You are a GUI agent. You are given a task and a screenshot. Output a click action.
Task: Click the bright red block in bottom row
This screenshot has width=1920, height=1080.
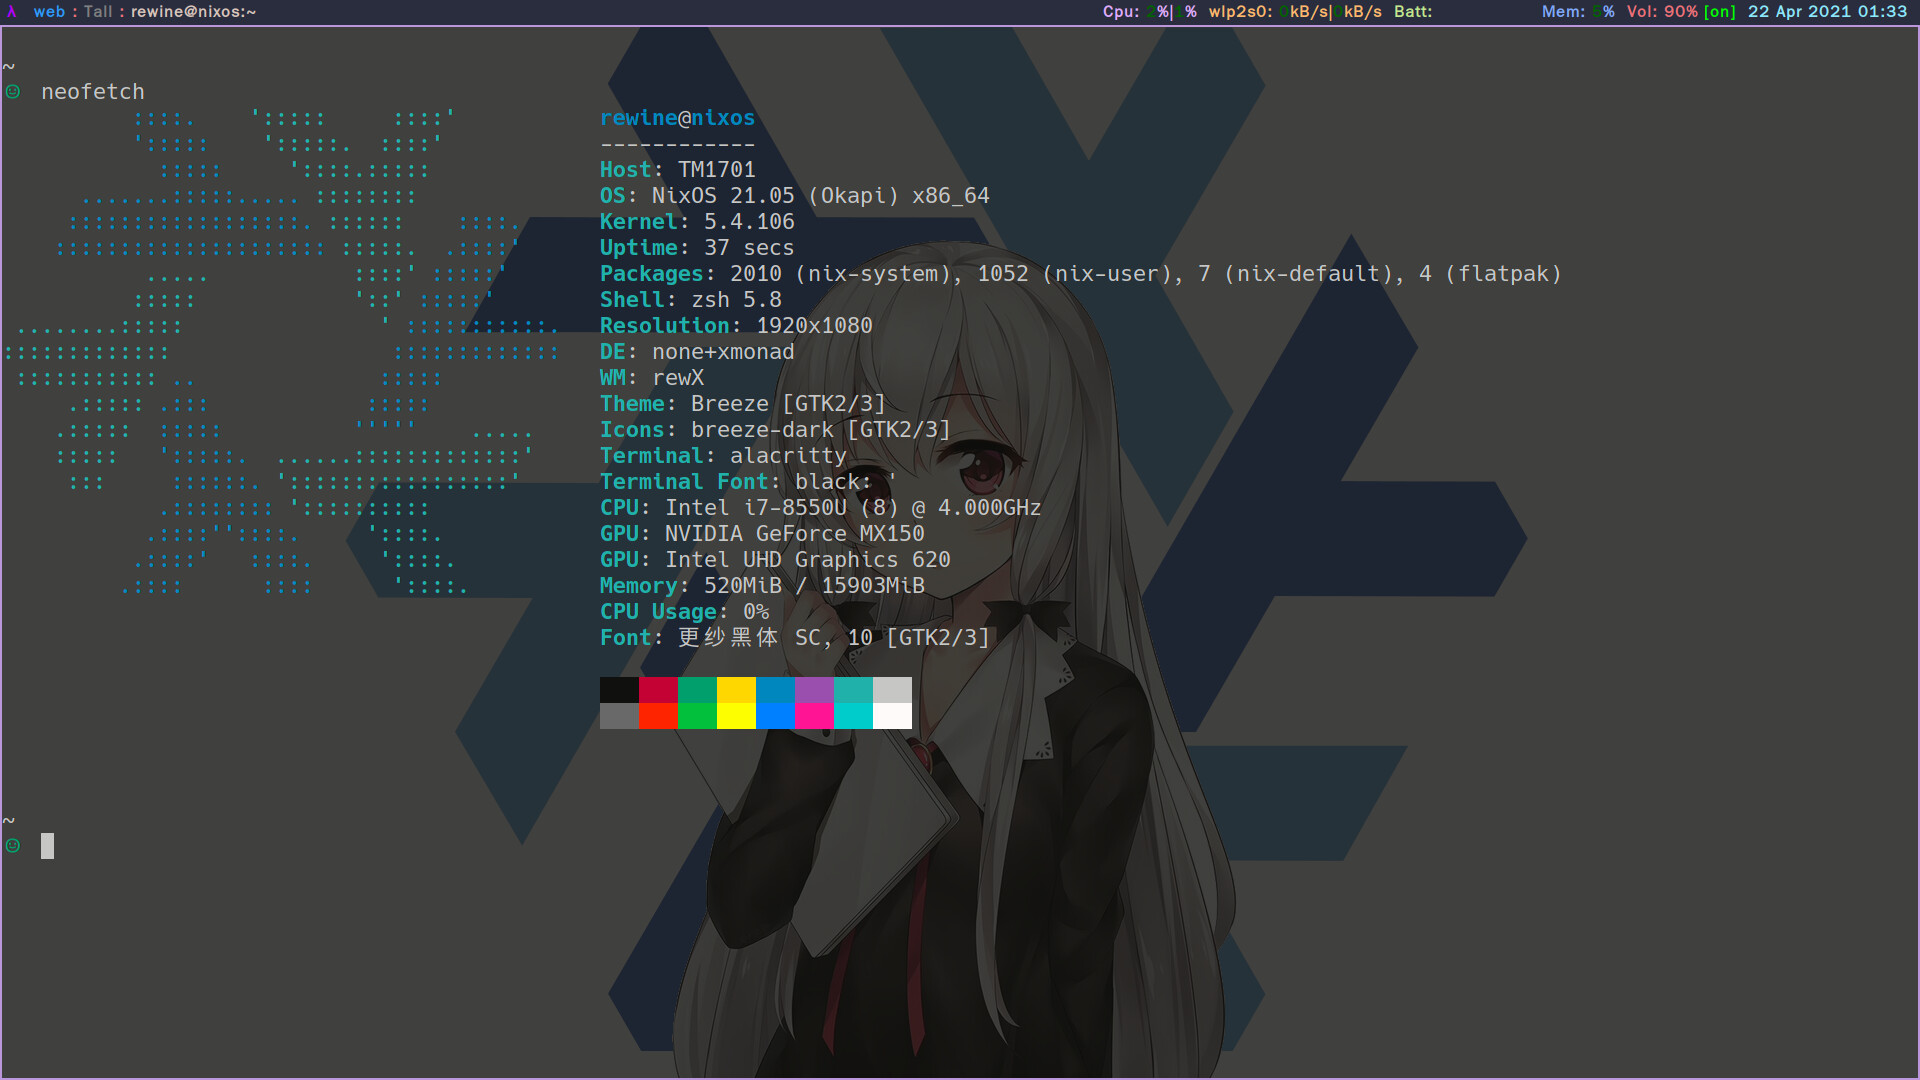click(658, 716)
